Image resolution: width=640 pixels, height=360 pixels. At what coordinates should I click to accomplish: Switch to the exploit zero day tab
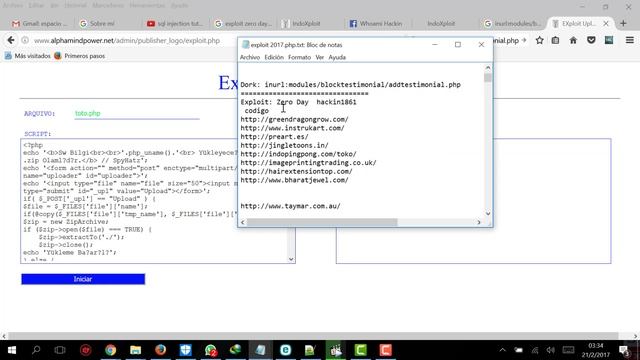click(x=243, y=24)
